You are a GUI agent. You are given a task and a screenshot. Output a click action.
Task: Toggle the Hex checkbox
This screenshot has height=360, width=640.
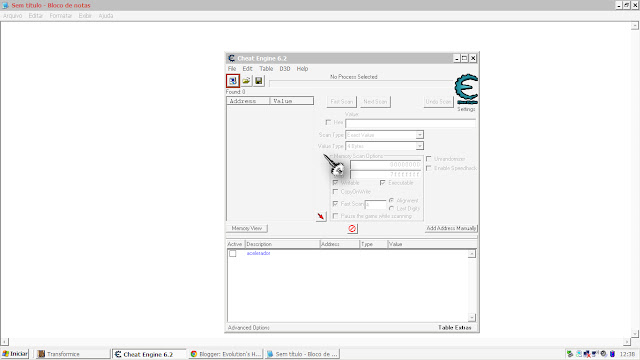tap(328, 122)
